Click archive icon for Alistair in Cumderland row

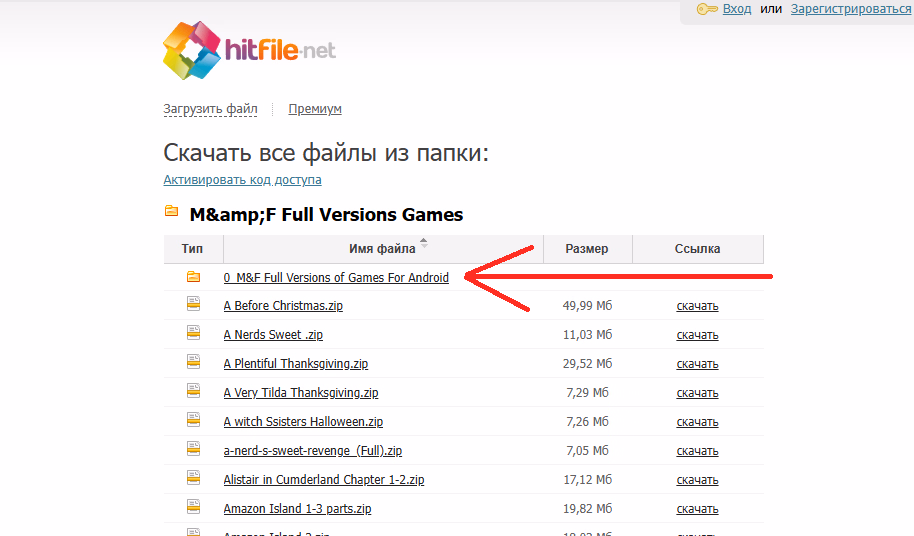pyautogui.click(x=193, y=478)
